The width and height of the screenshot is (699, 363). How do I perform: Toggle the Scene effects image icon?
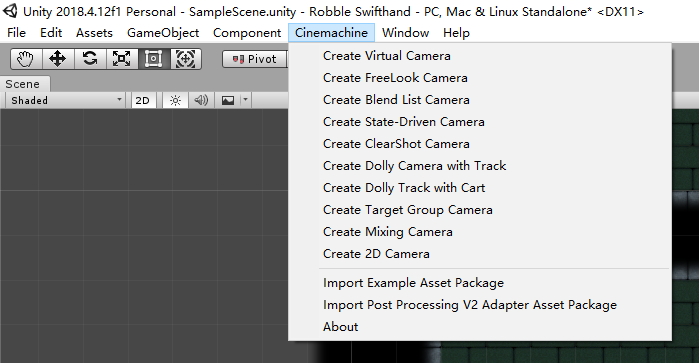point(228,100)
